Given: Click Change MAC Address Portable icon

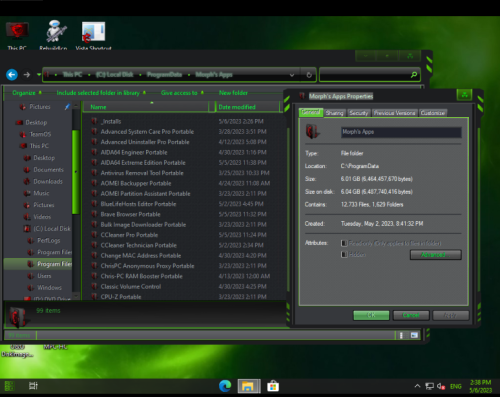Looking at the screenshot, I should coord(95,255).
